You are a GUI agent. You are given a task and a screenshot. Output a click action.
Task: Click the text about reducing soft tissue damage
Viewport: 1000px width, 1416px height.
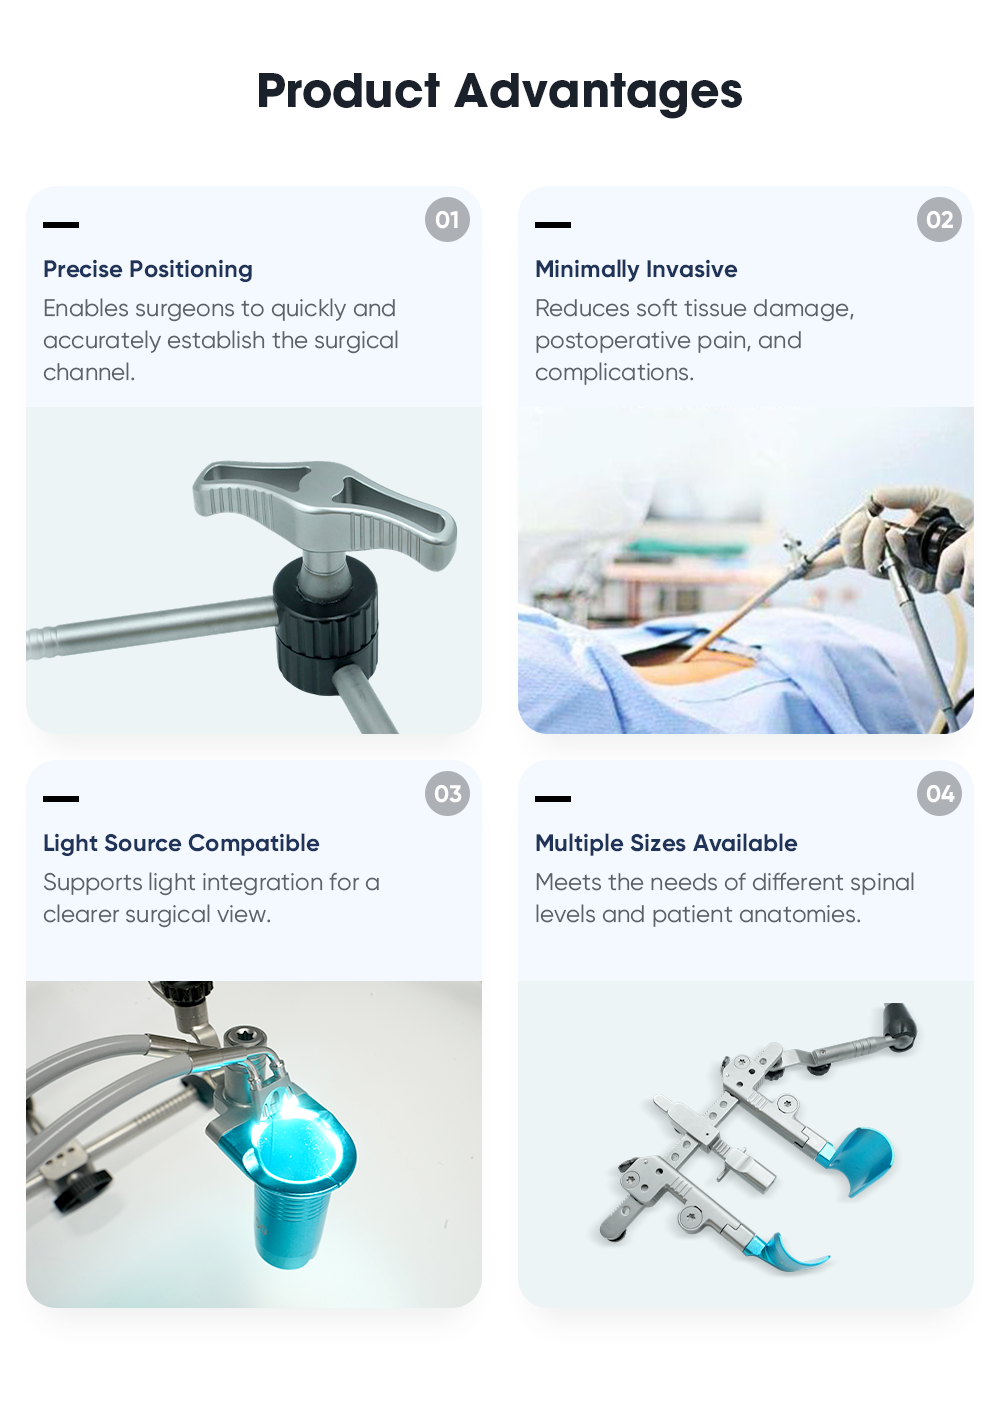pyautogui.click(x=695, y=340)
